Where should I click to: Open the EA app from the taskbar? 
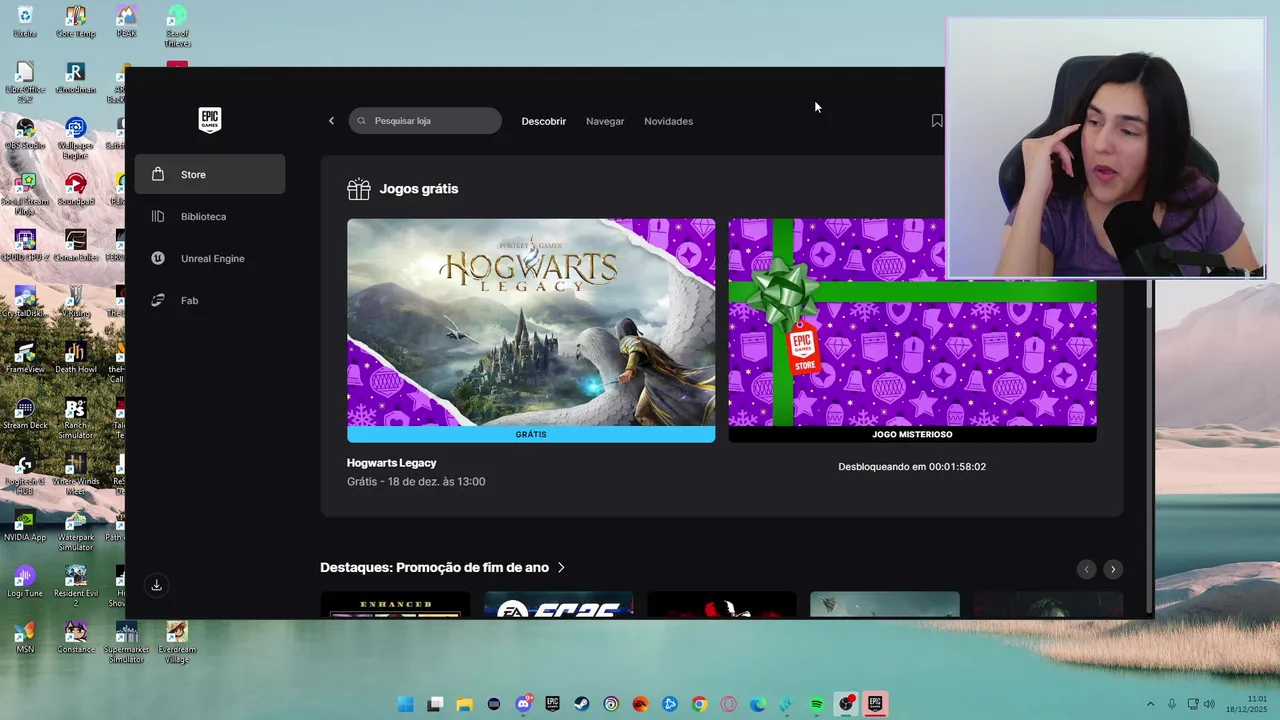[x=641, y=704]
